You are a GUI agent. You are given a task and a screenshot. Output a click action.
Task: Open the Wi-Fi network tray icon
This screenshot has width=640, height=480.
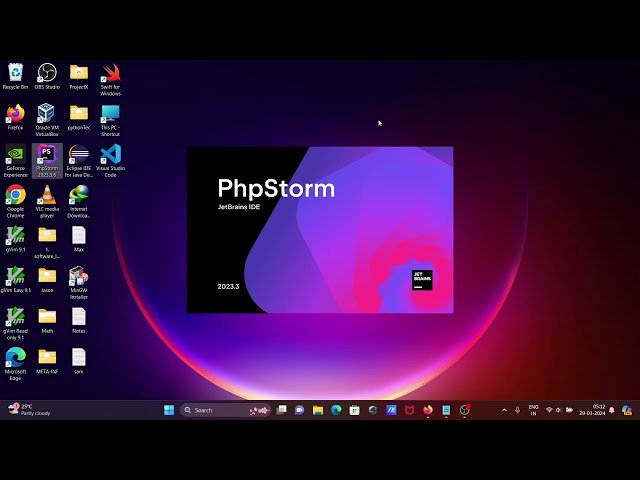[x=549, y=410]
